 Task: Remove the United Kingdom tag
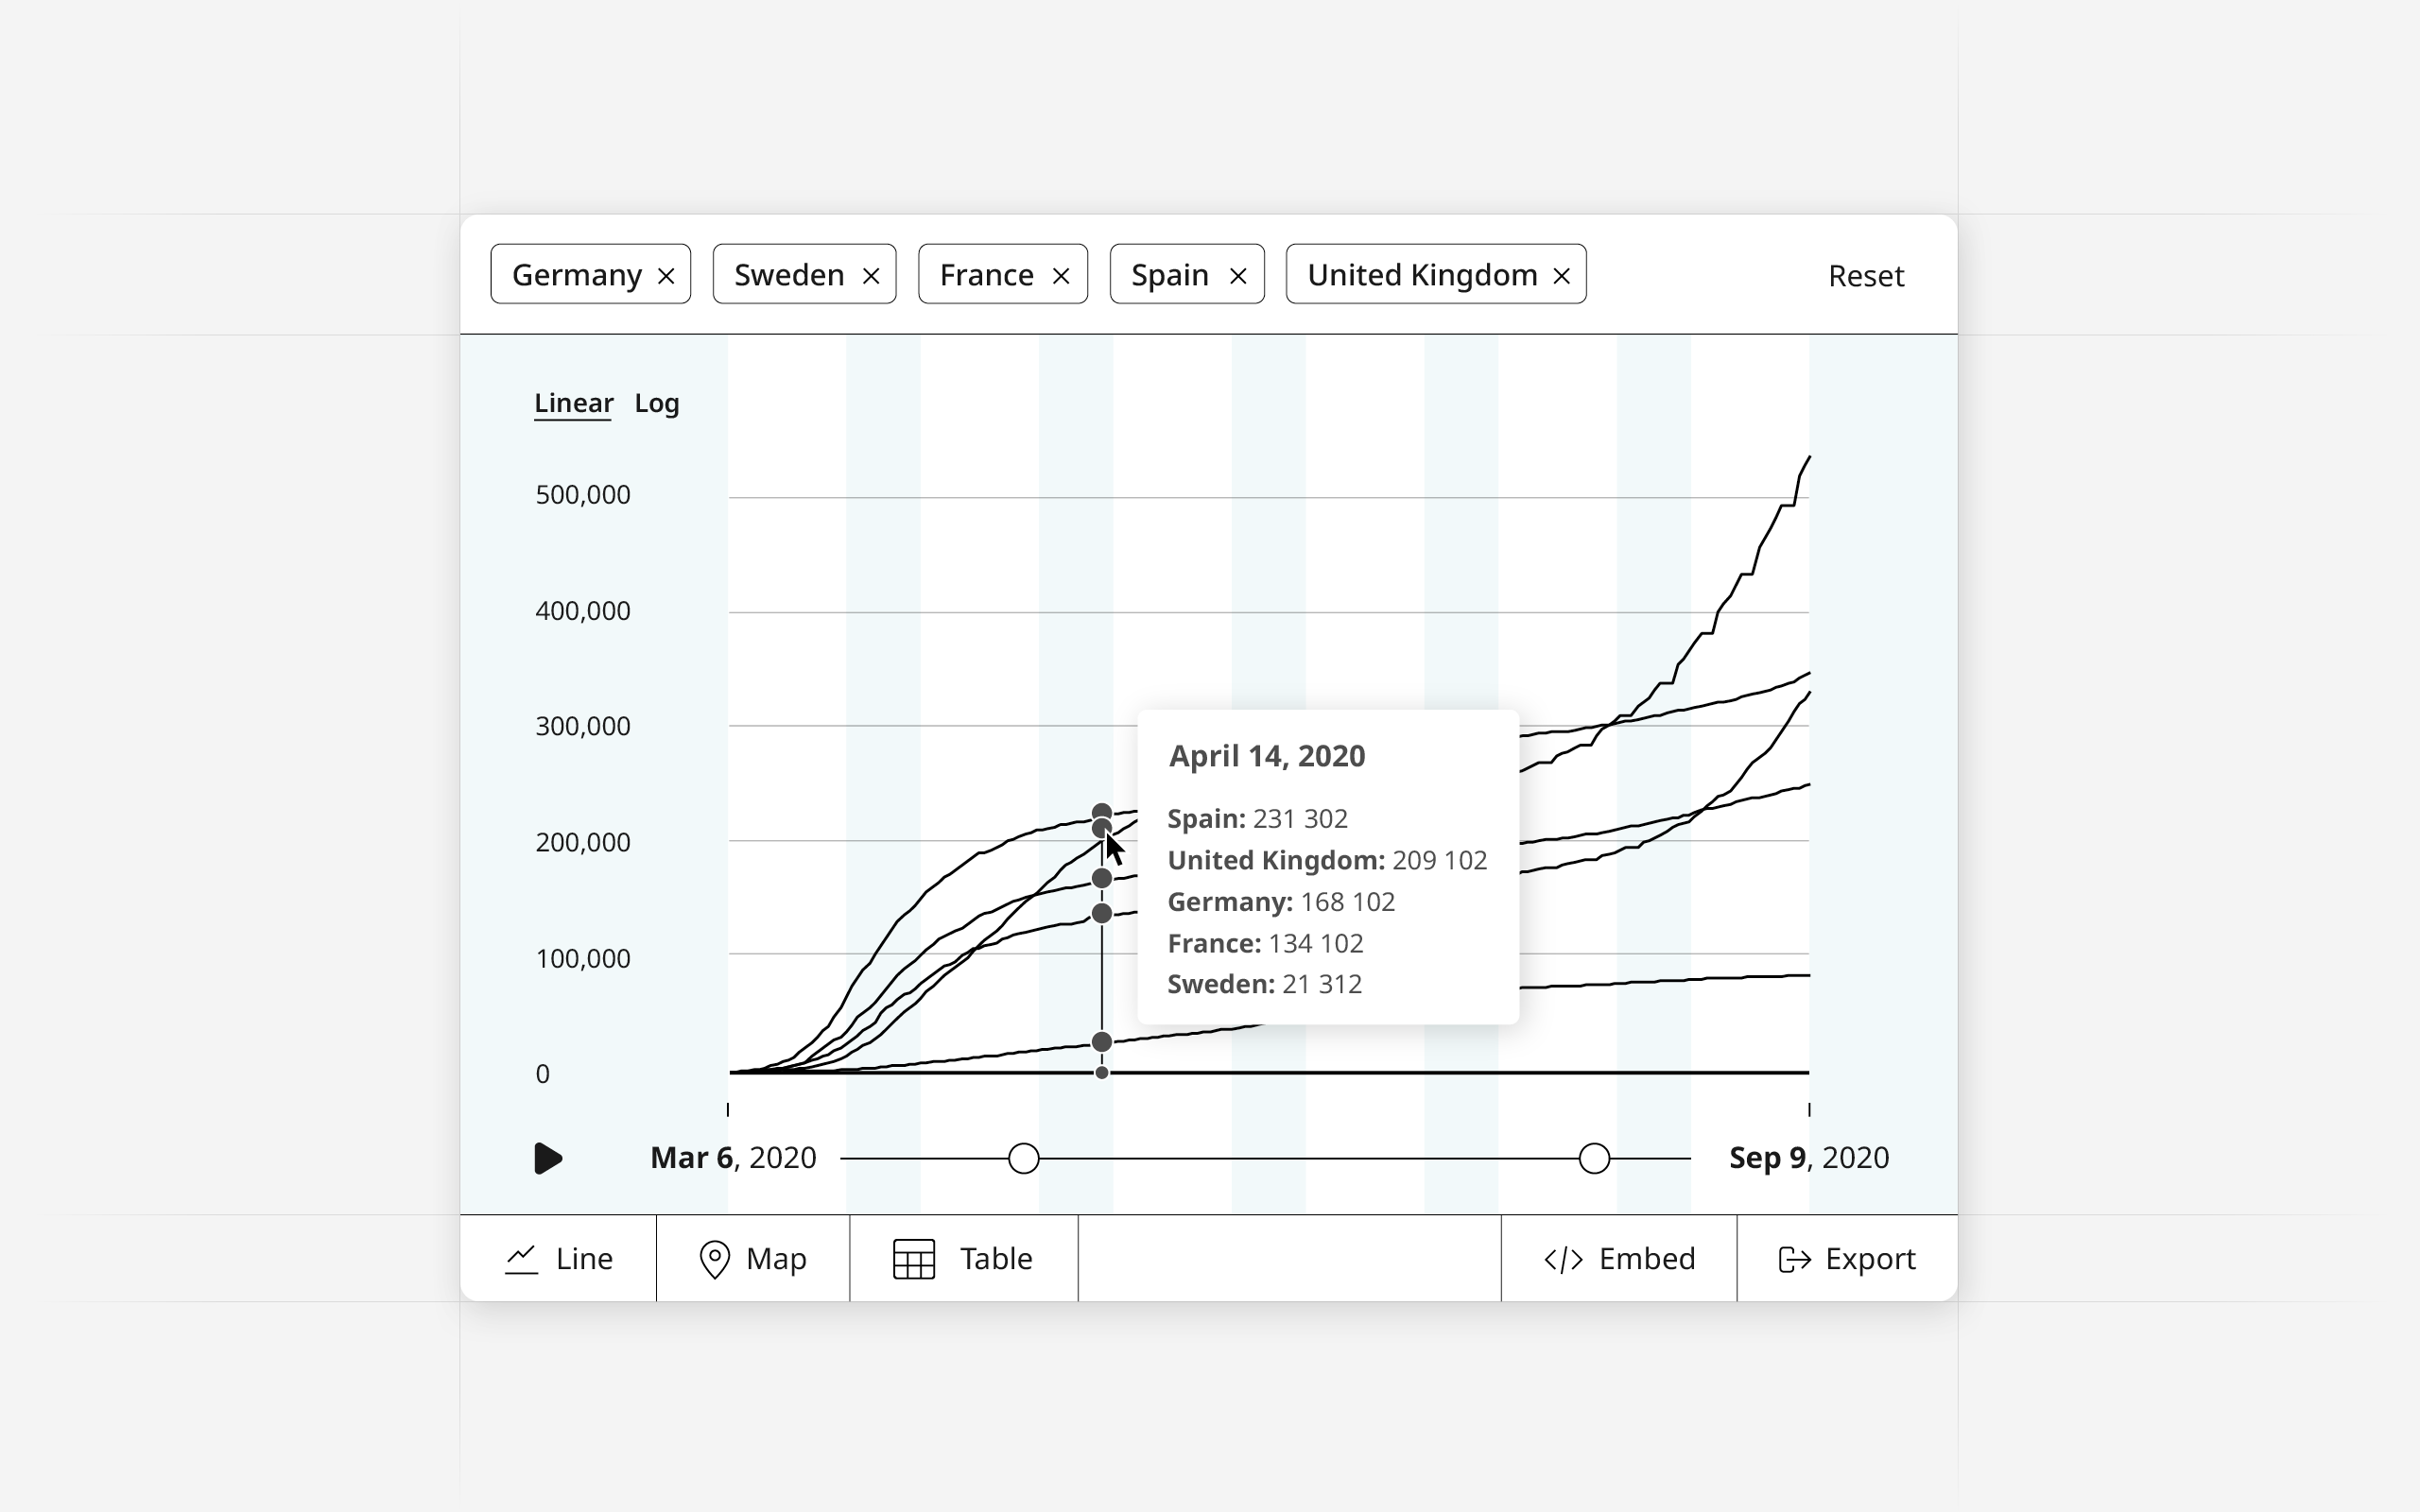(1561, 276)
